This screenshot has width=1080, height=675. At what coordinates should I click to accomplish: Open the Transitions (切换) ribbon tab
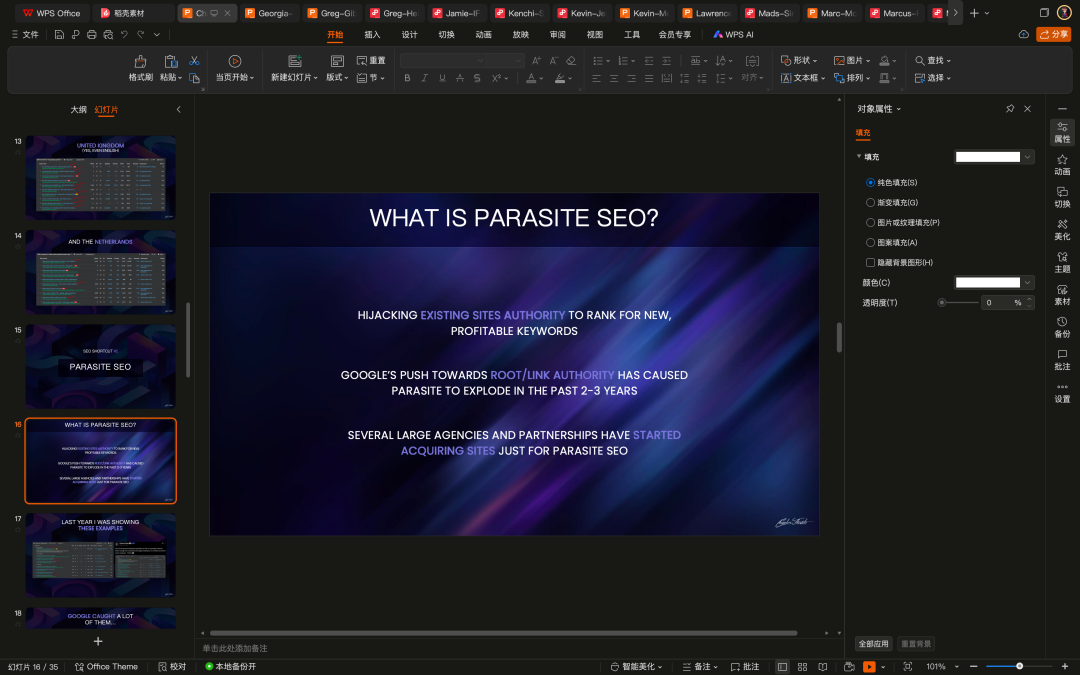pos(446,34)
